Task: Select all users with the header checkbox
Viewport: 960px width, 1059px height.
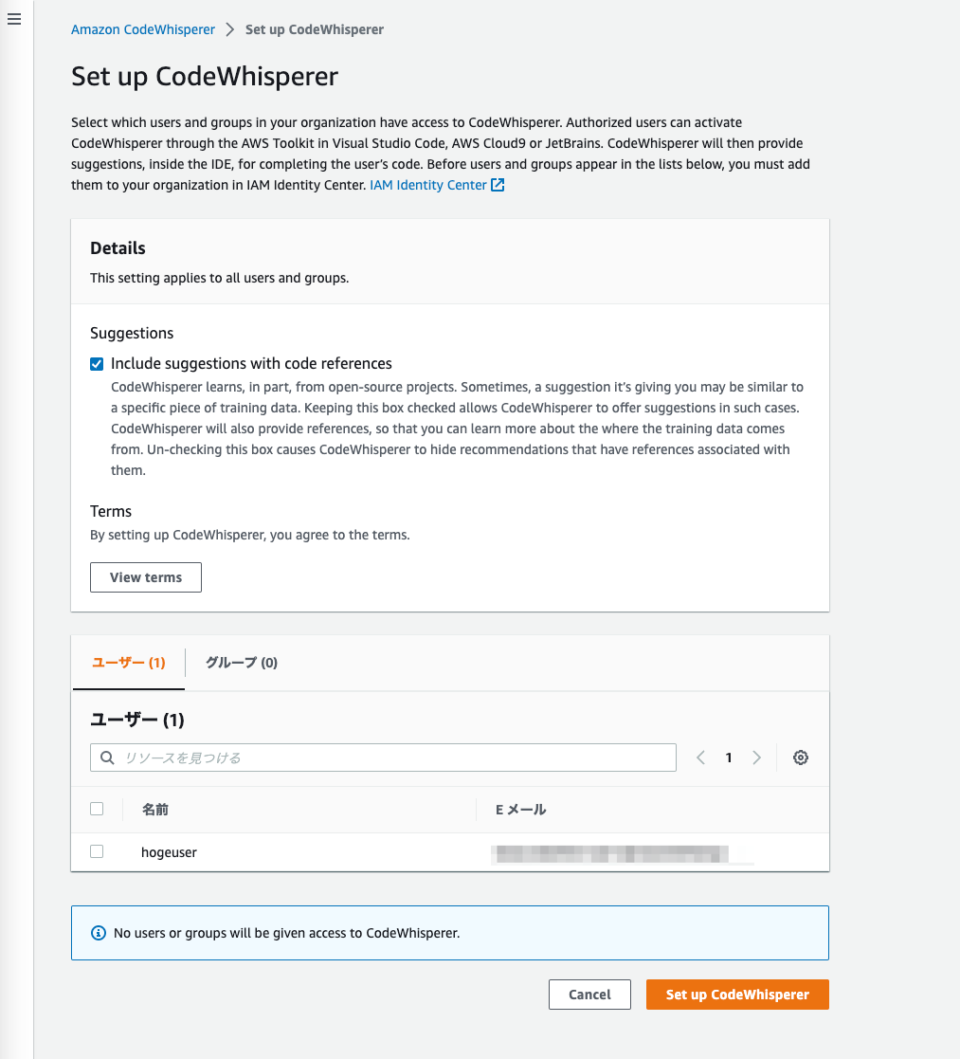Action: tap(96, 808)
